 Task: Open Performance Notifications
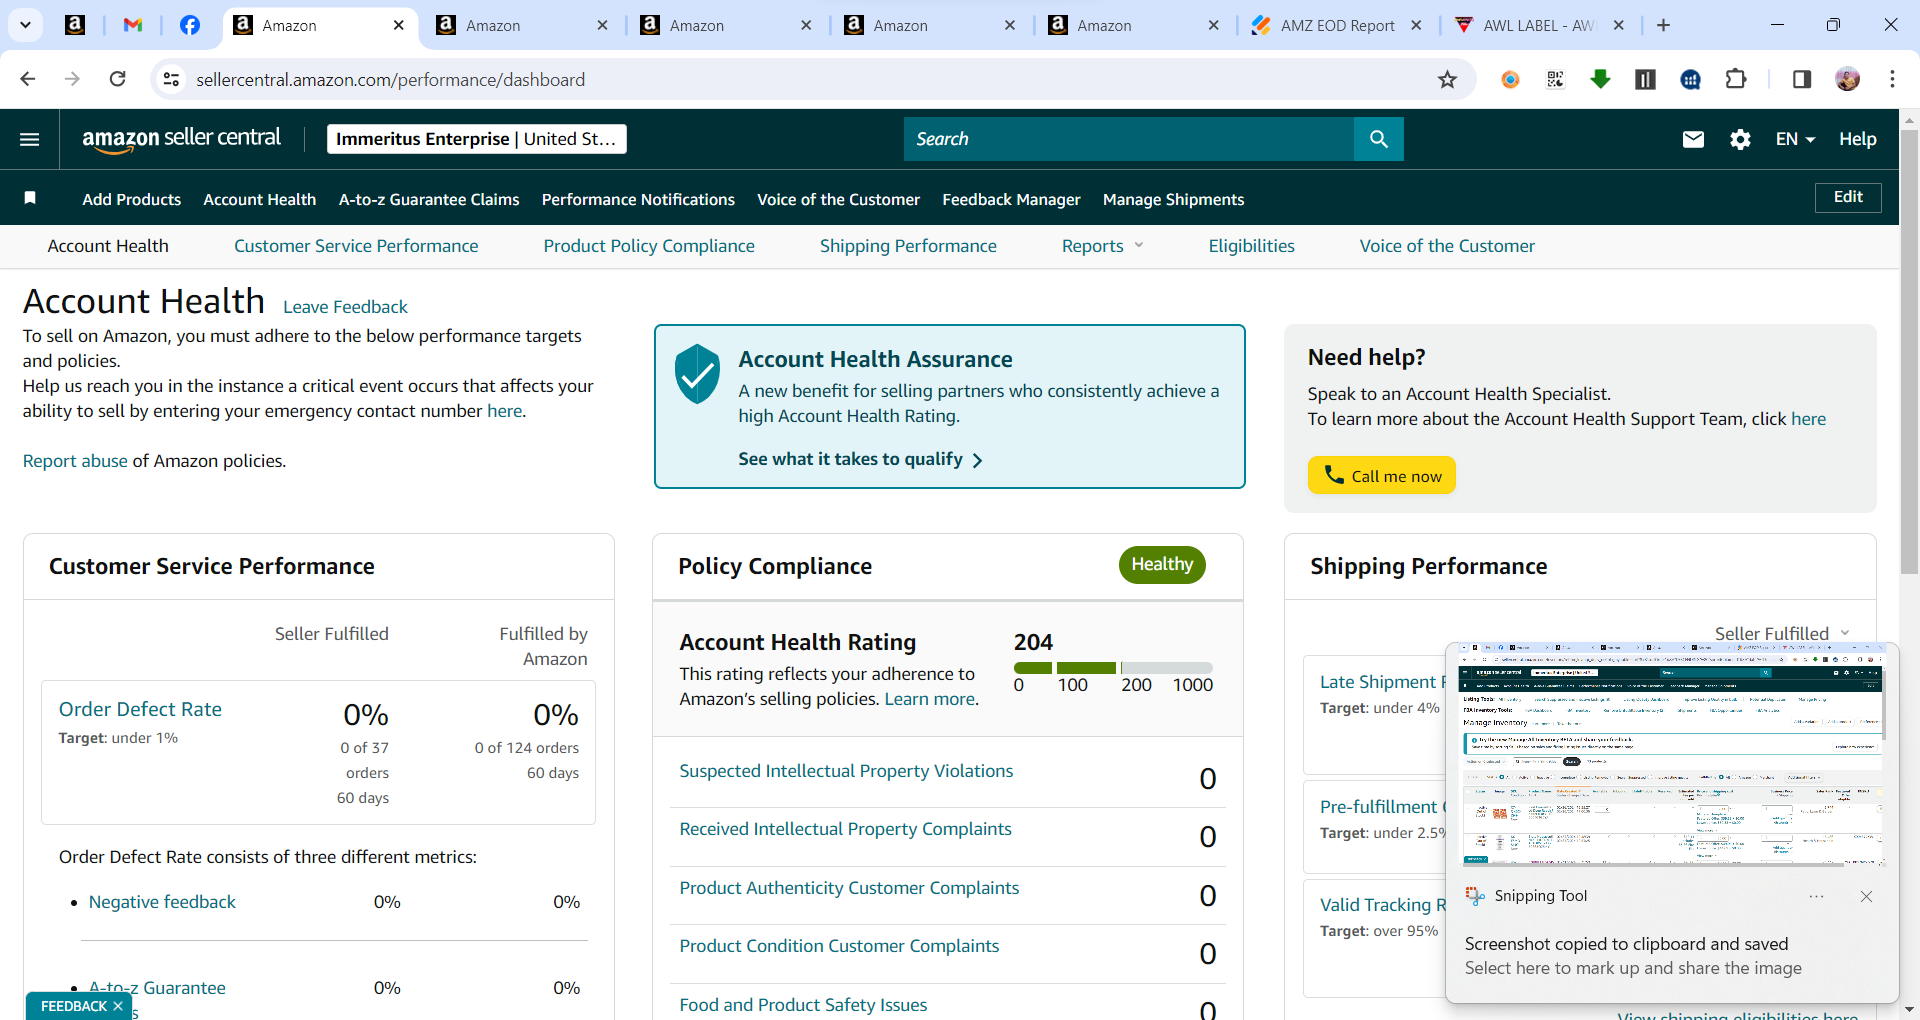point(638,199)
